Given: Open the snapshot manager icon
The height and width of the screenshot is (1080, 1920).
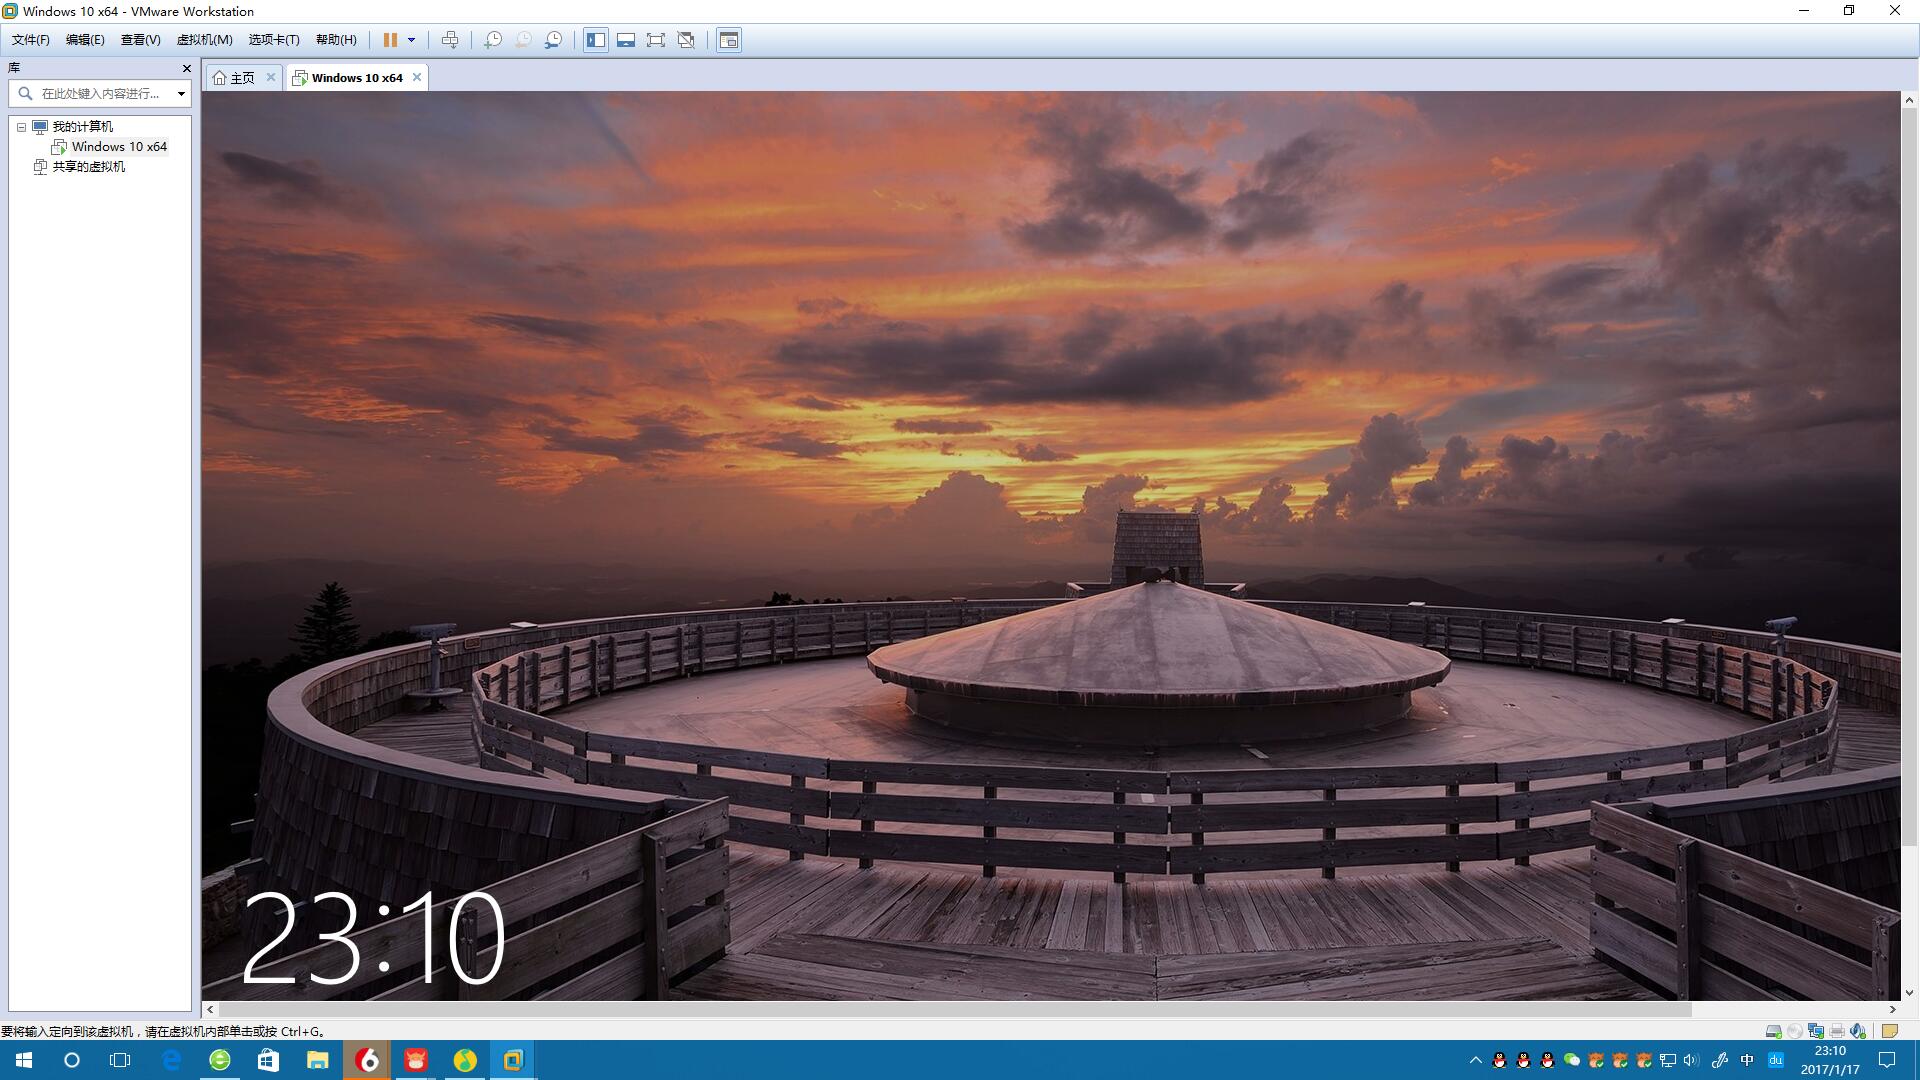Looking at the screenshot, I should coord(553,40).
